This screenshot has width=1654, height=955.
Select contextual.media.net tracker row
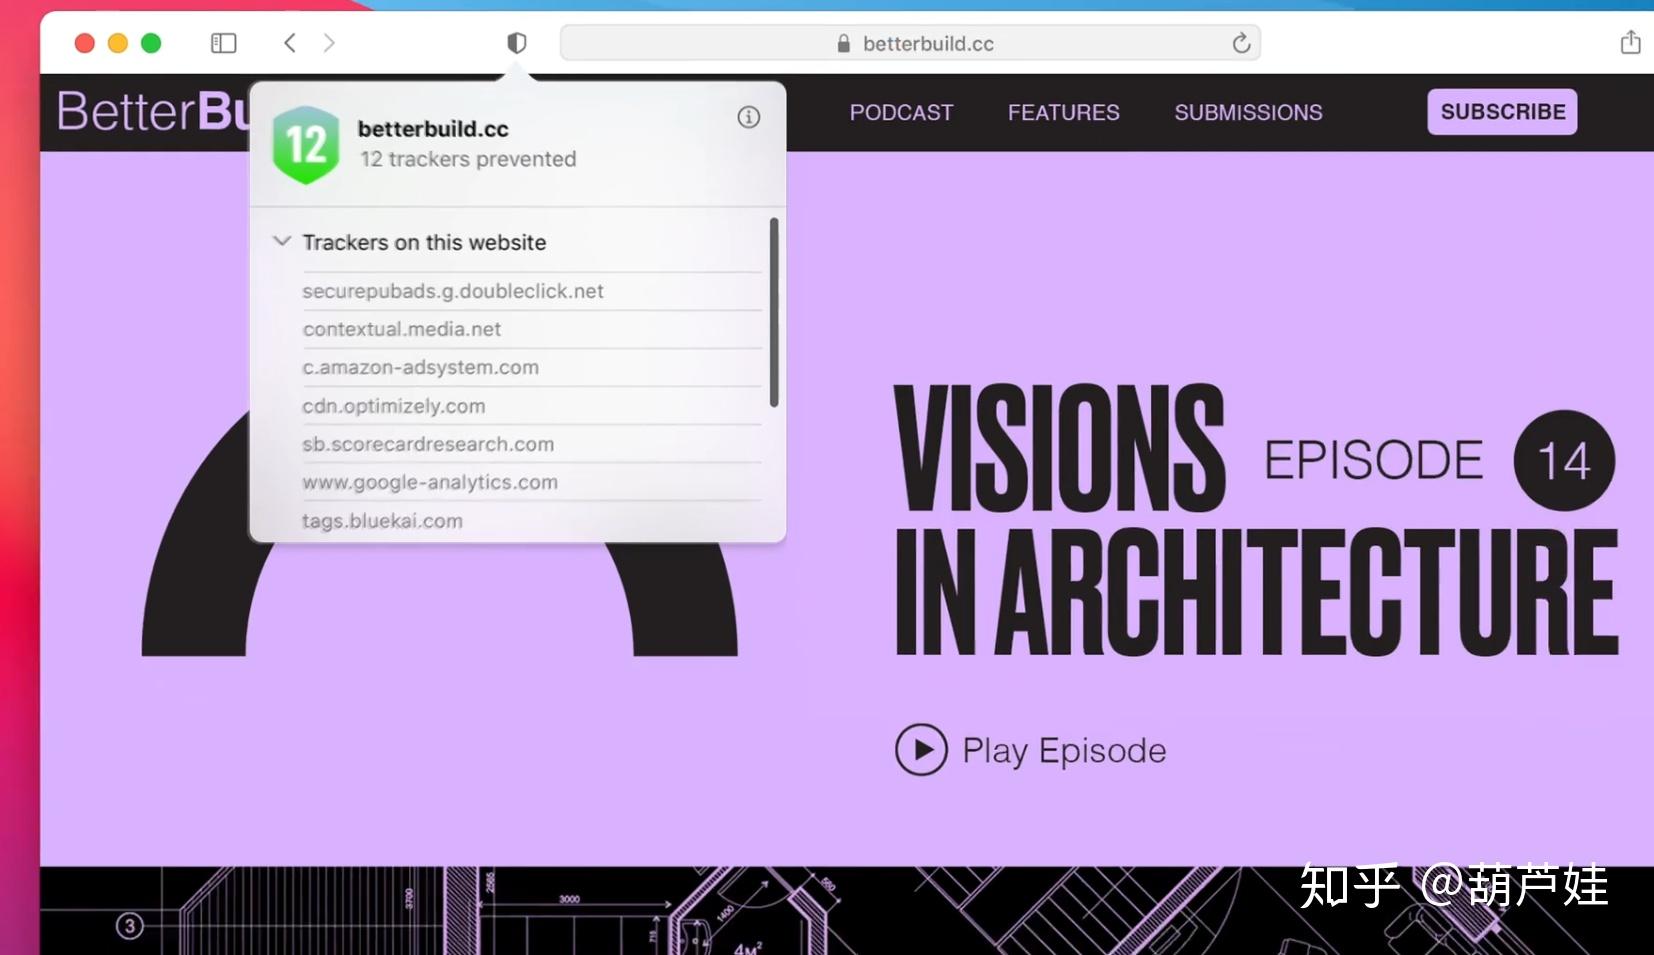(x=531, y=329)
